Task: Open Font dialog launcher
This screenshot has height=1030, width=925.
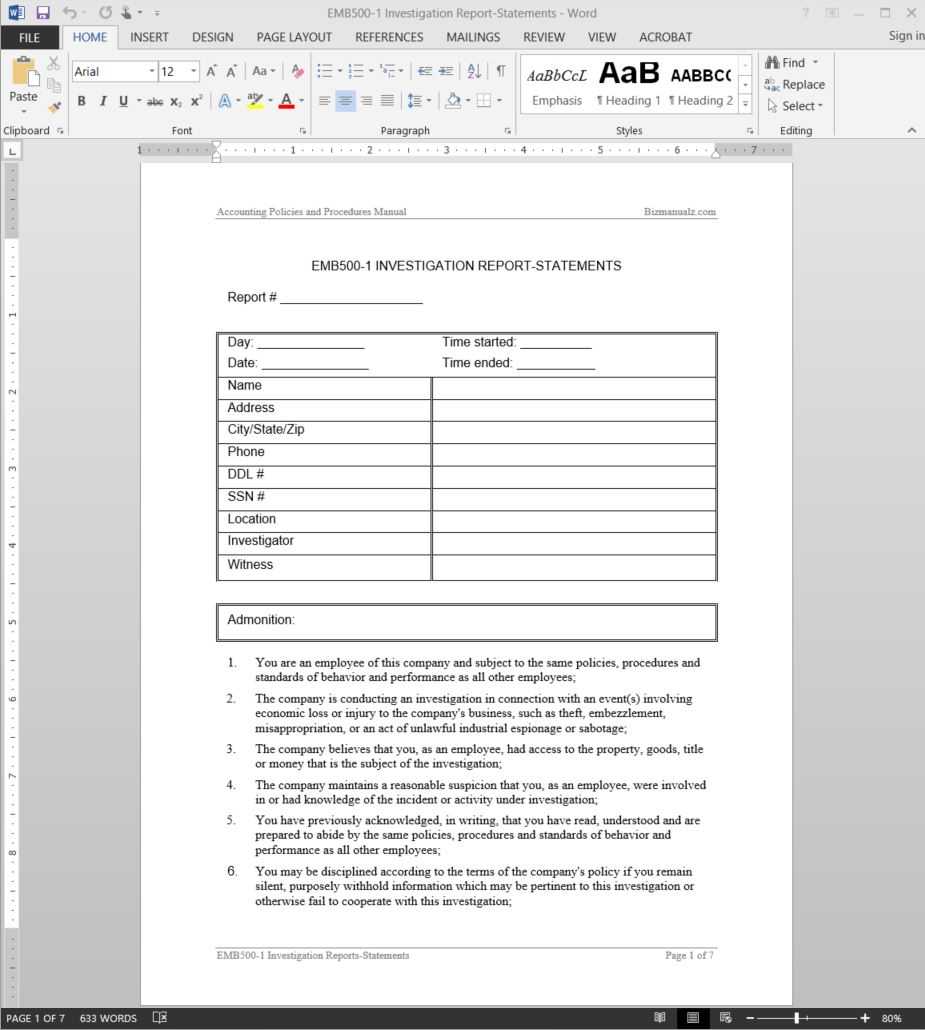Action: [302, 131]
